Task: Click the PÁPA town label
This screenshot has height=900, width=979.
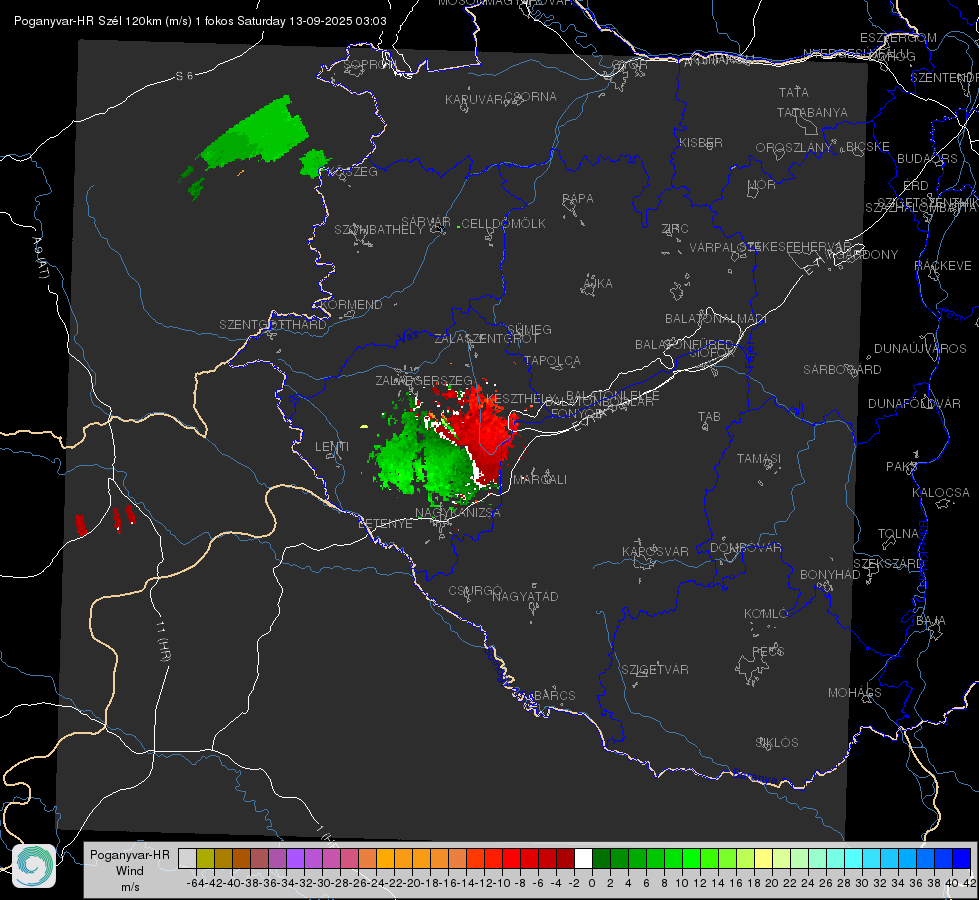Action: tap(578, 199)
